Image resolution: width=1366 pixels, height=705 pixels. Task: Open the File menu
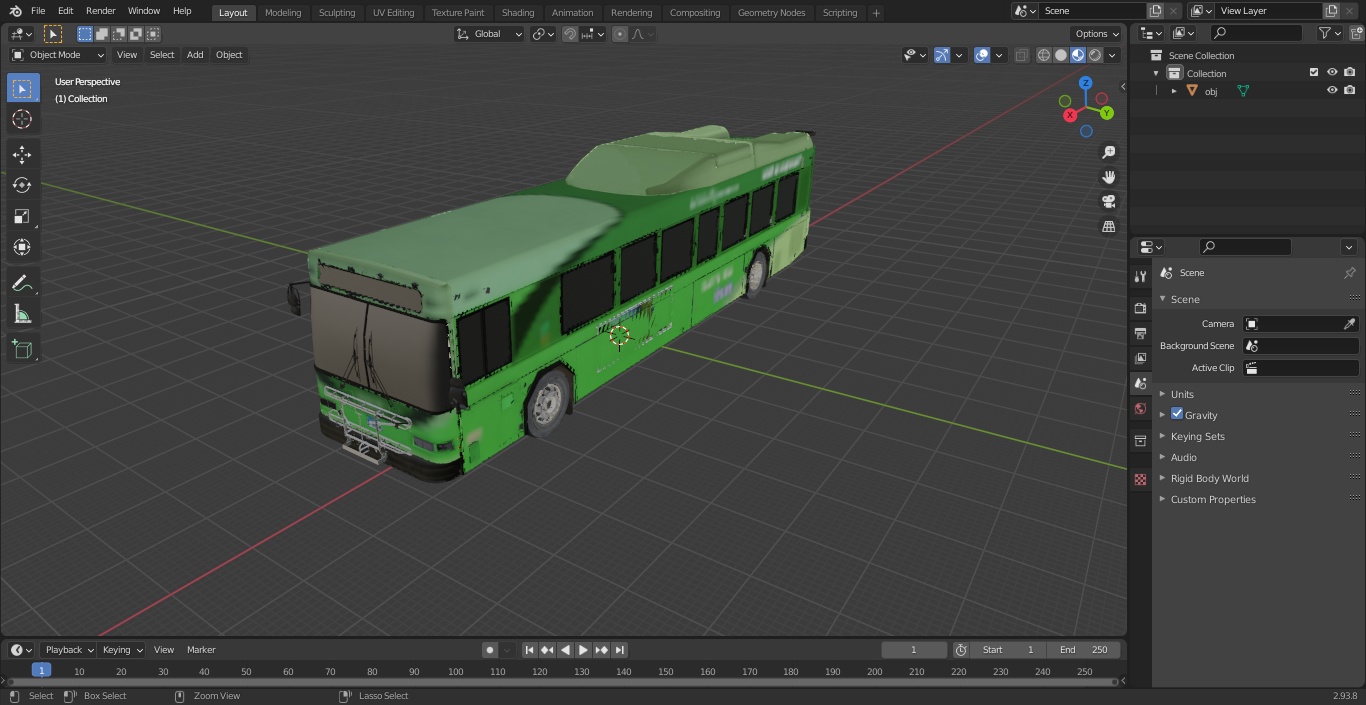(x=38, y=11)
